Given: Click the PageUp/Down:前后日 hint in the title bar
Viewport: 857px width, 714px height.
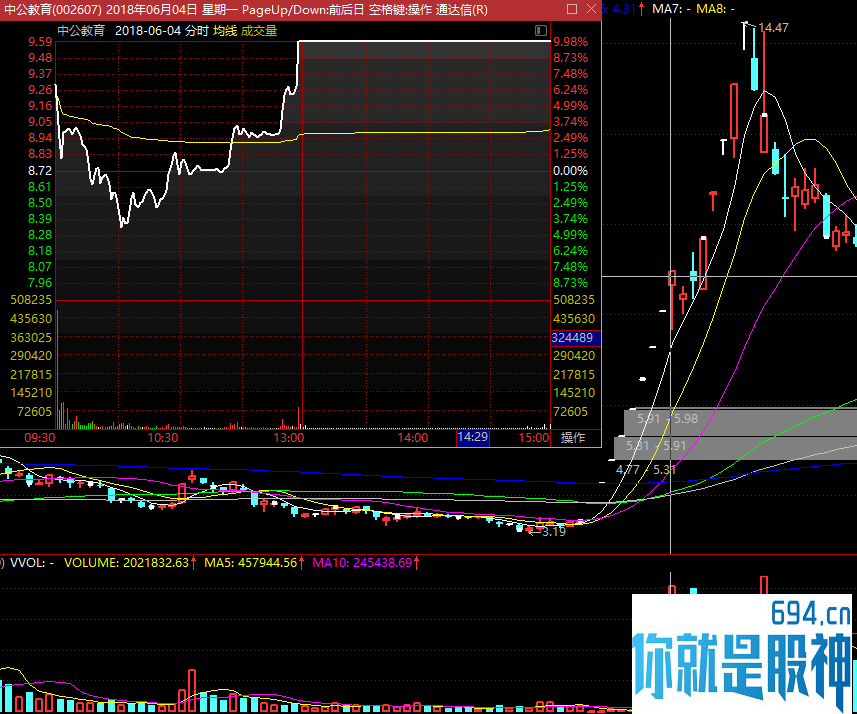Looking at the screenshot, I should [x=303, y=10].
